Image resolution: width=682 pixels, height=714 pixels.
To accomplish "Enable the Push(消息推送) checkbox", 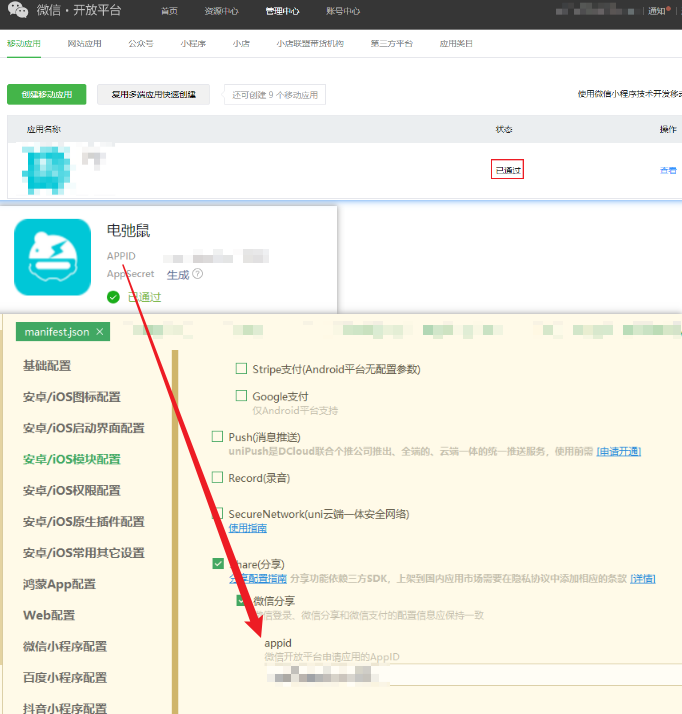I will (x=218, y=437).
